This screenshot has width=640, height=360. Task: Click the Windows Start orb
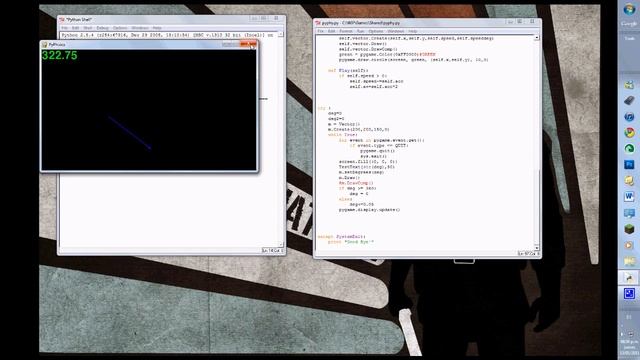point(629,9)
